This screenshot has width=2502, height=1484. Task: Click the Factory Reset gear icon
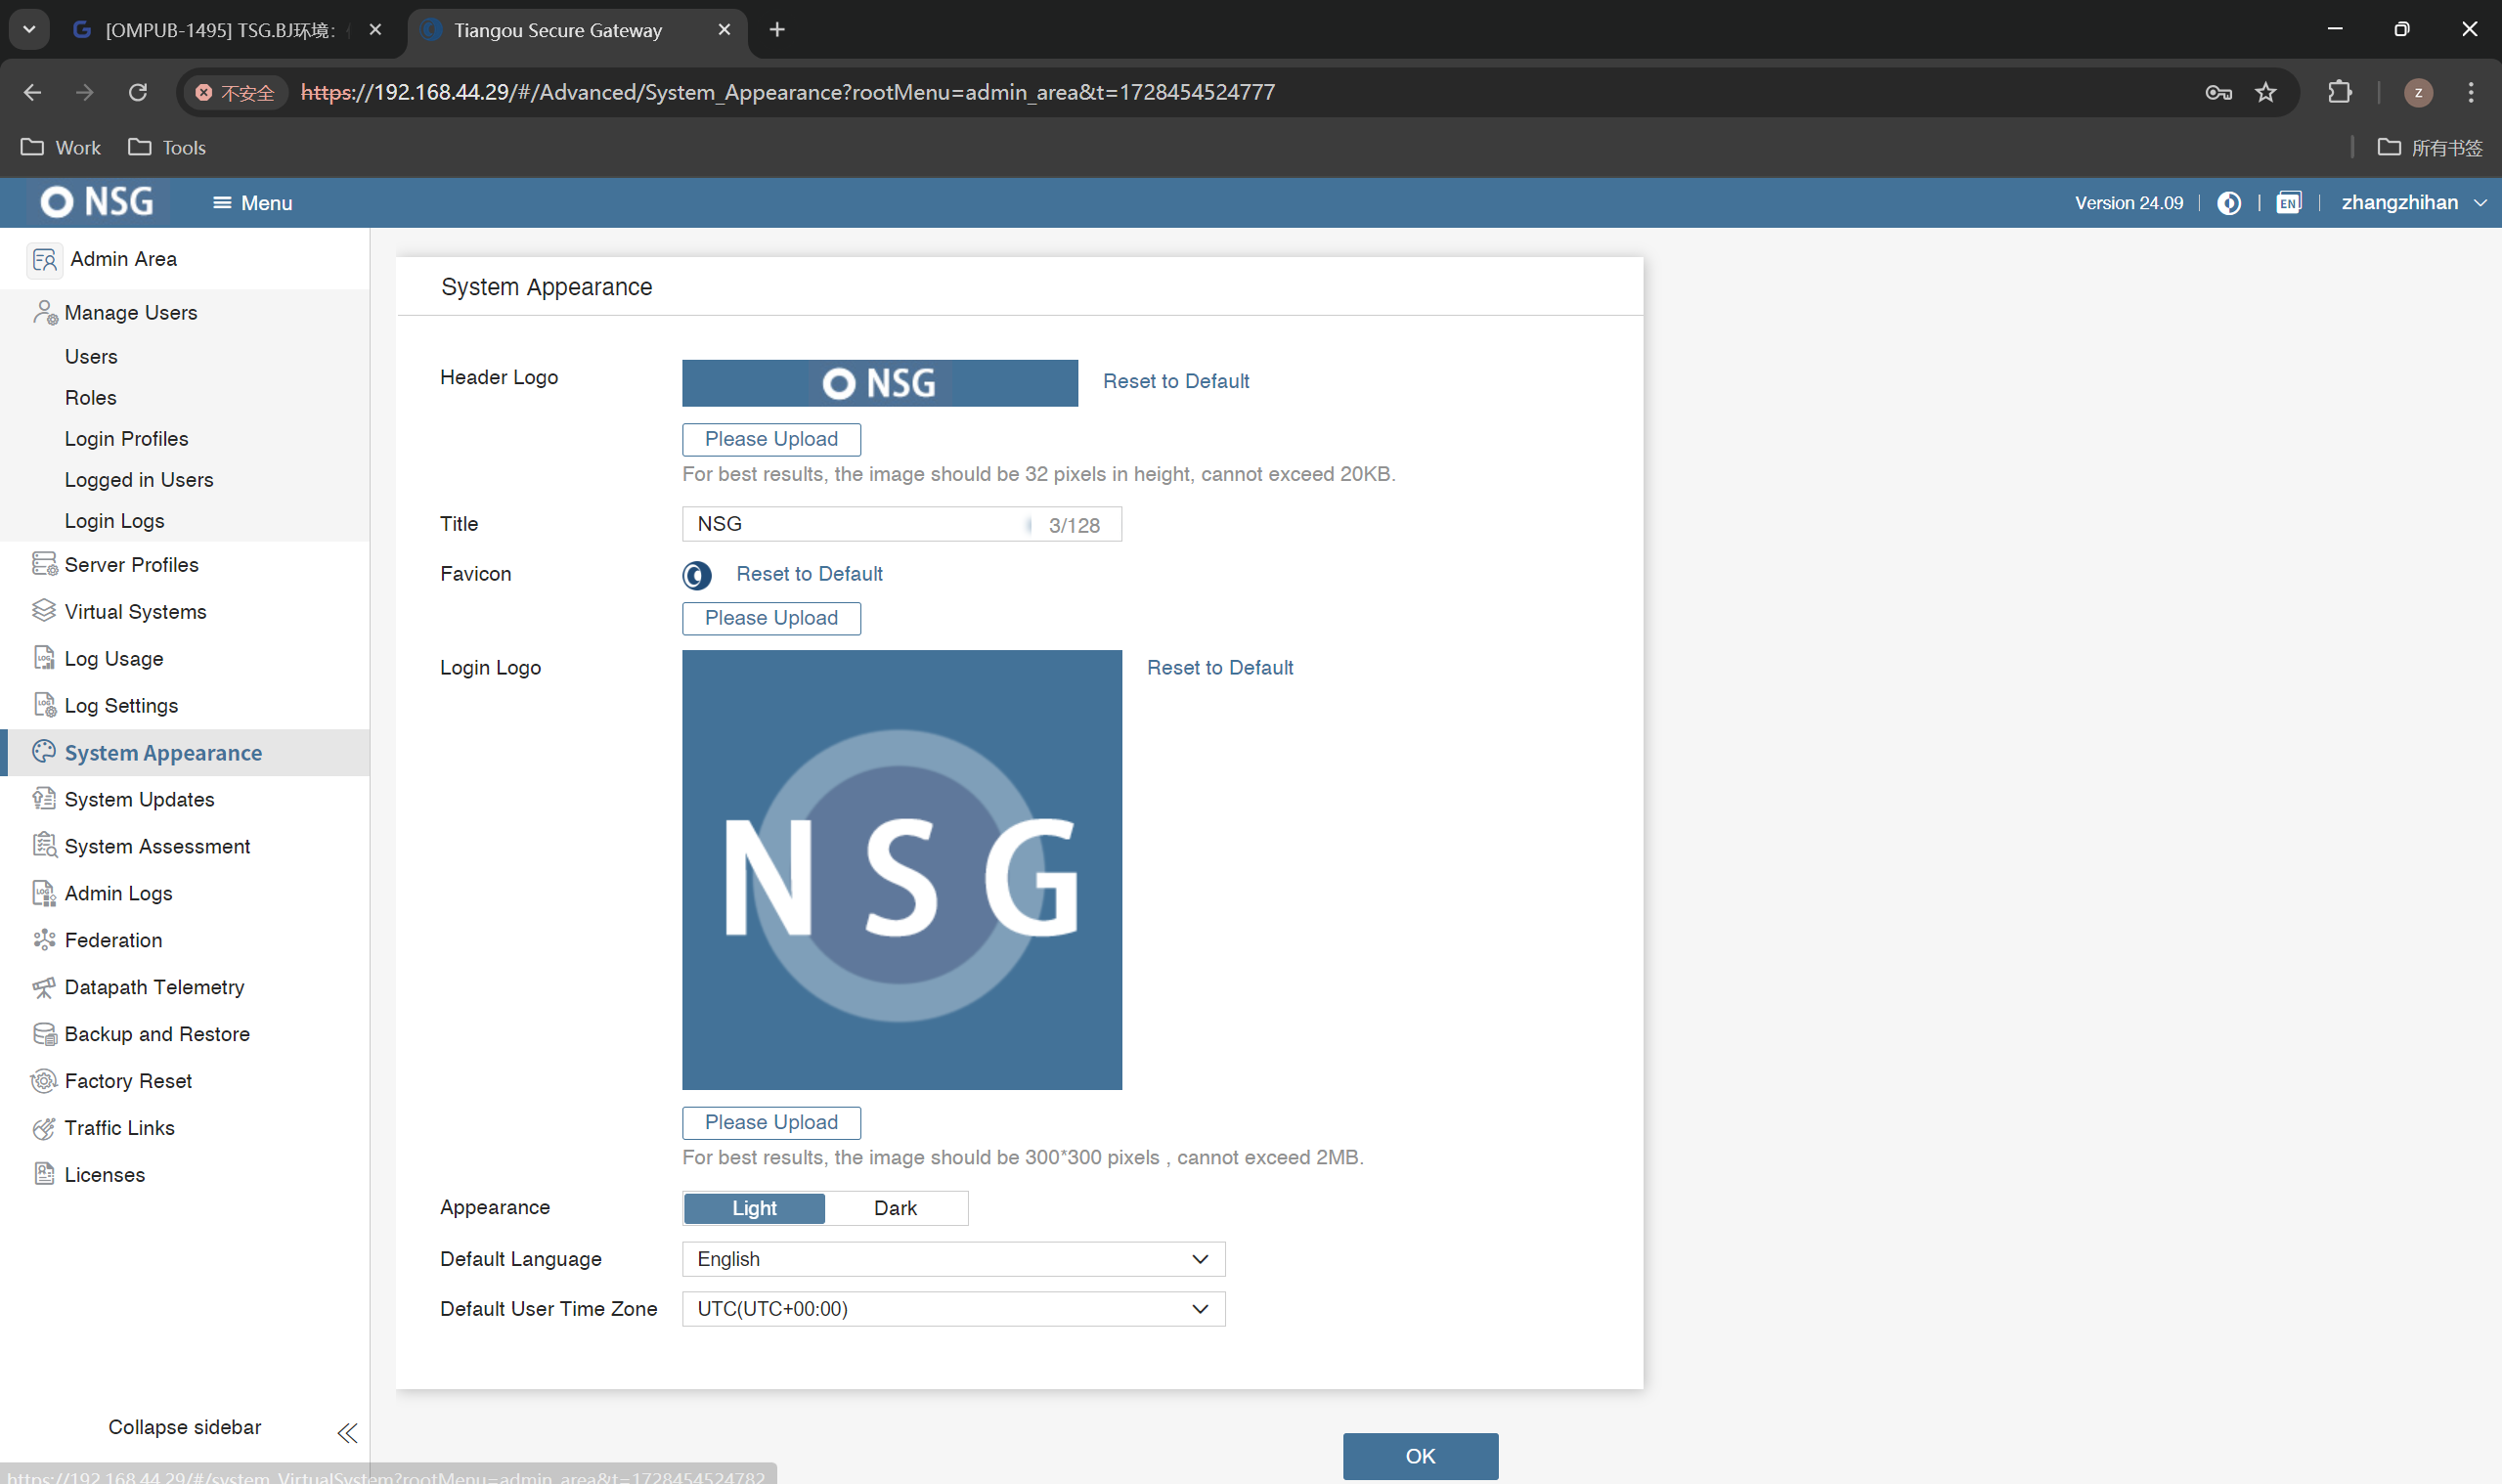click(x=44, y=1081)
